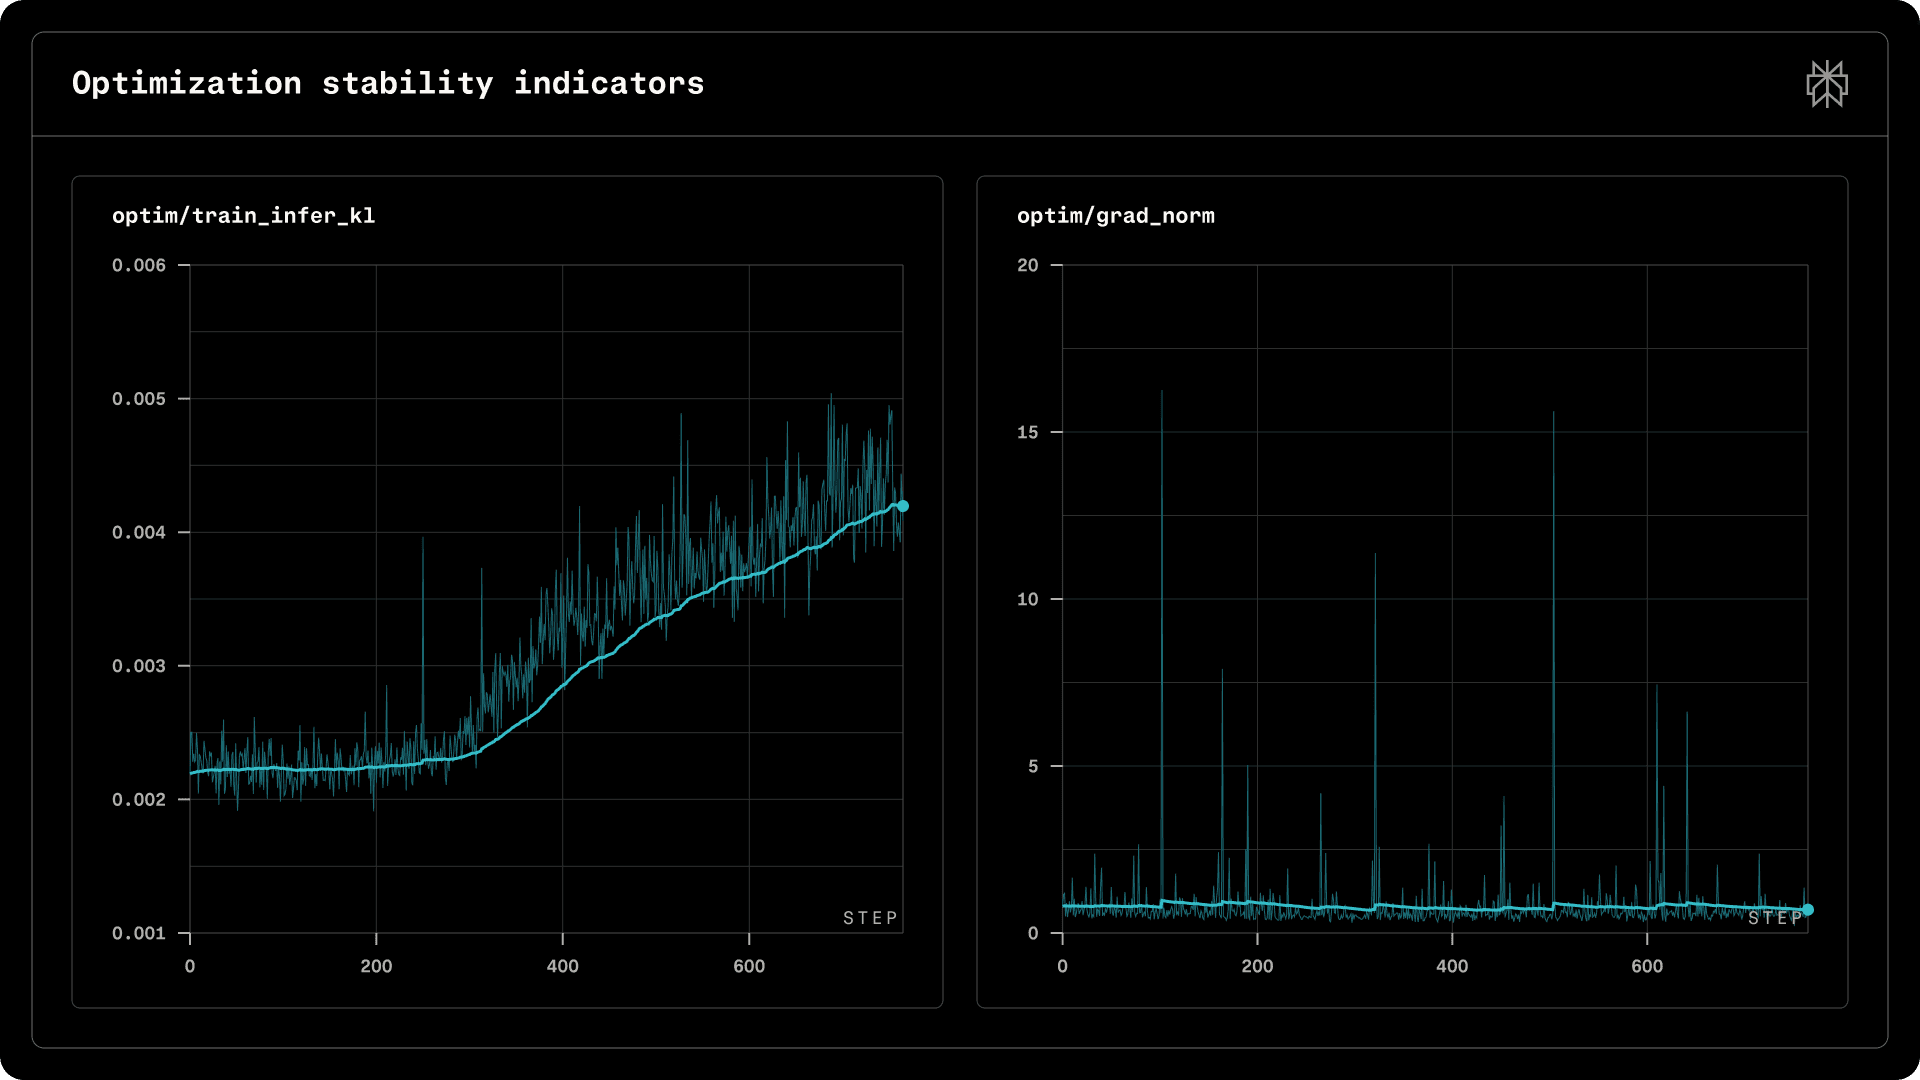
Task: Click the 400 tick label on KL x-axis
Action: (x=562, y=966)
